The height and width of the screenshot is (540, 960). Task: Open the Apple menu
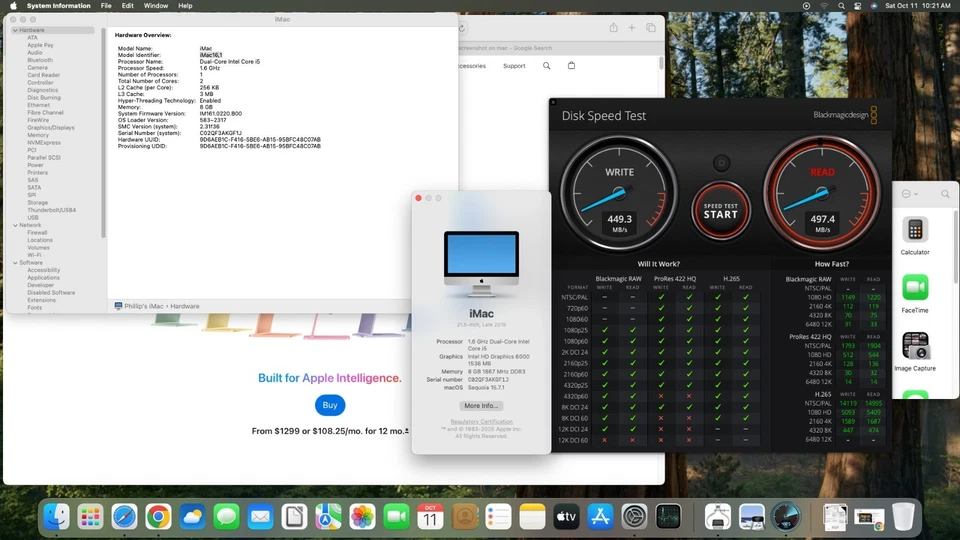click(13, 6)
